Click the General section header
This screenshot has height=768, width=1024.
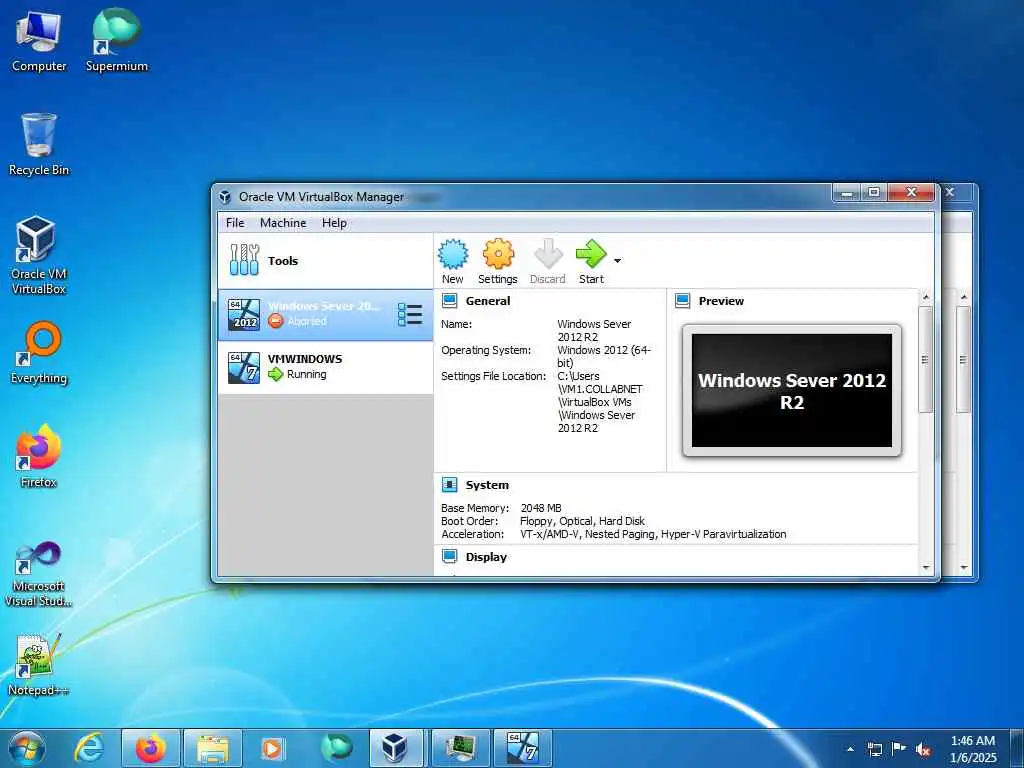(488, 301)
